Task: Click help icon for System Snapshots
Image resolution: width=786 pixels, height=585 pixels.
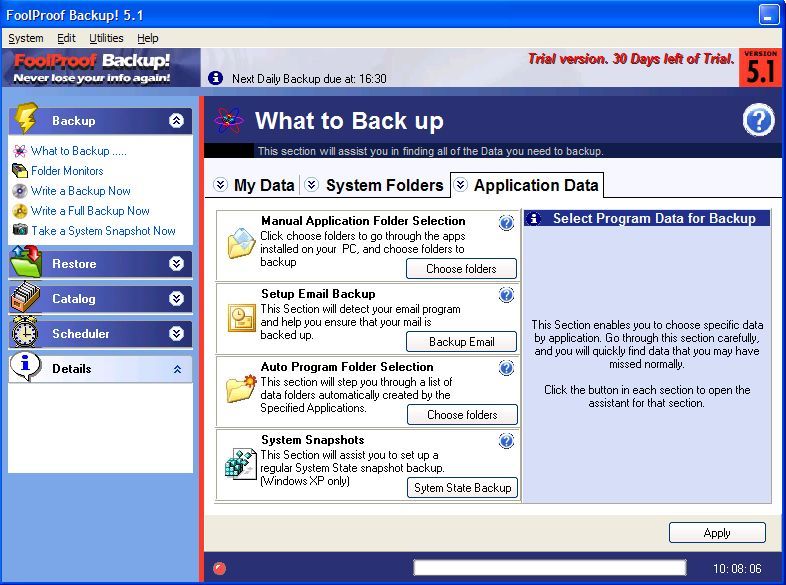Action: pyautogui.click(x=506, y=441)
